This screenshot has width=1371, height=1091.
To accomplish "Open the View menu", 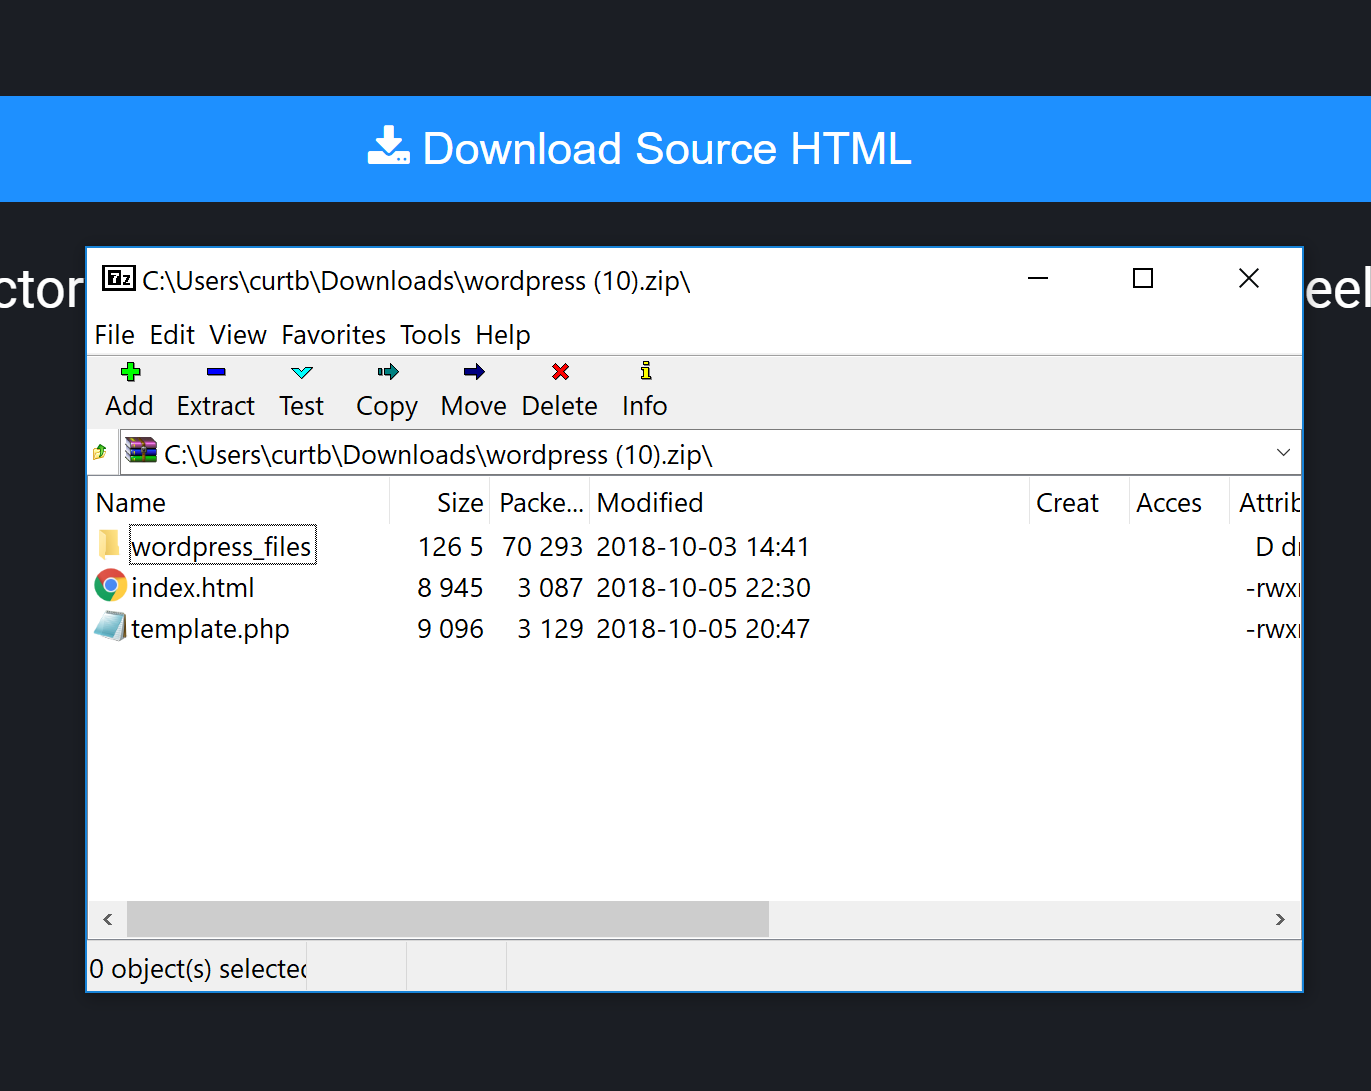I will click(x=238, y=335).
